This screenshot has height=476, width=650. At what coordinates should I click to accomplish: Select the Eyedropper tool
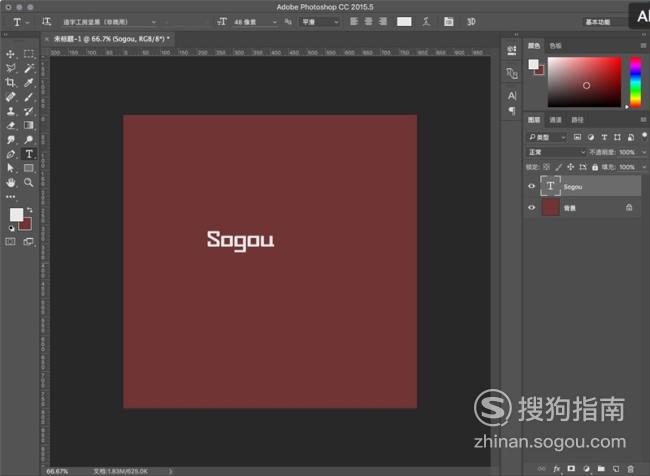(x=29, y=83)
